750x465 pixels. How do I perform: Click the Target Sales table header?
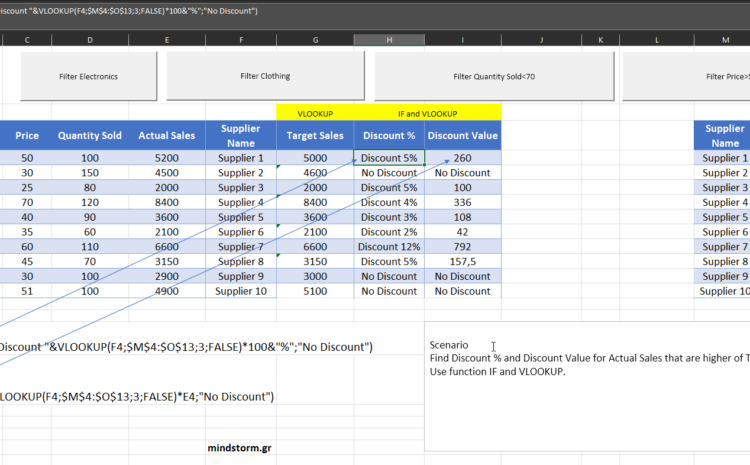315,135
